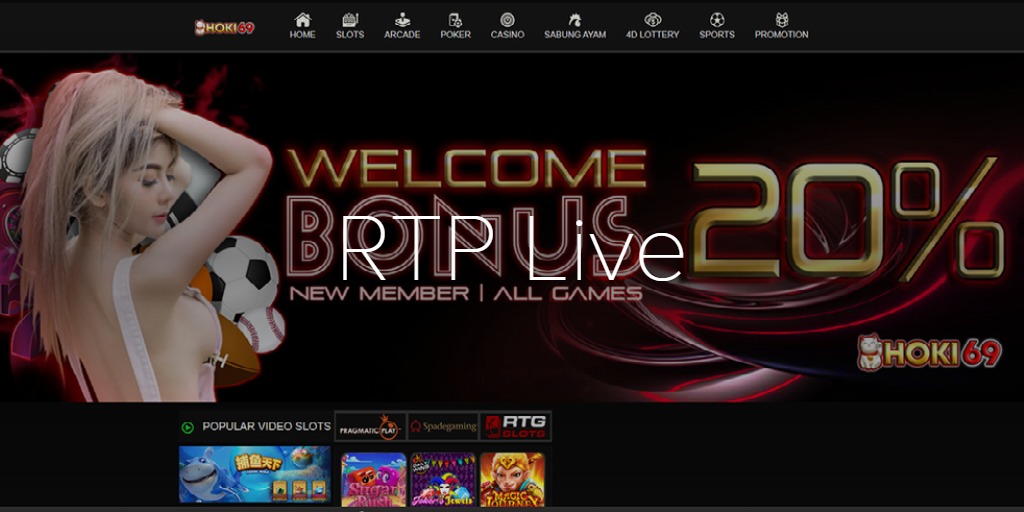Click the Hoki69 logo in the header
Viewport: 1024px width, 512px height.
224,27
